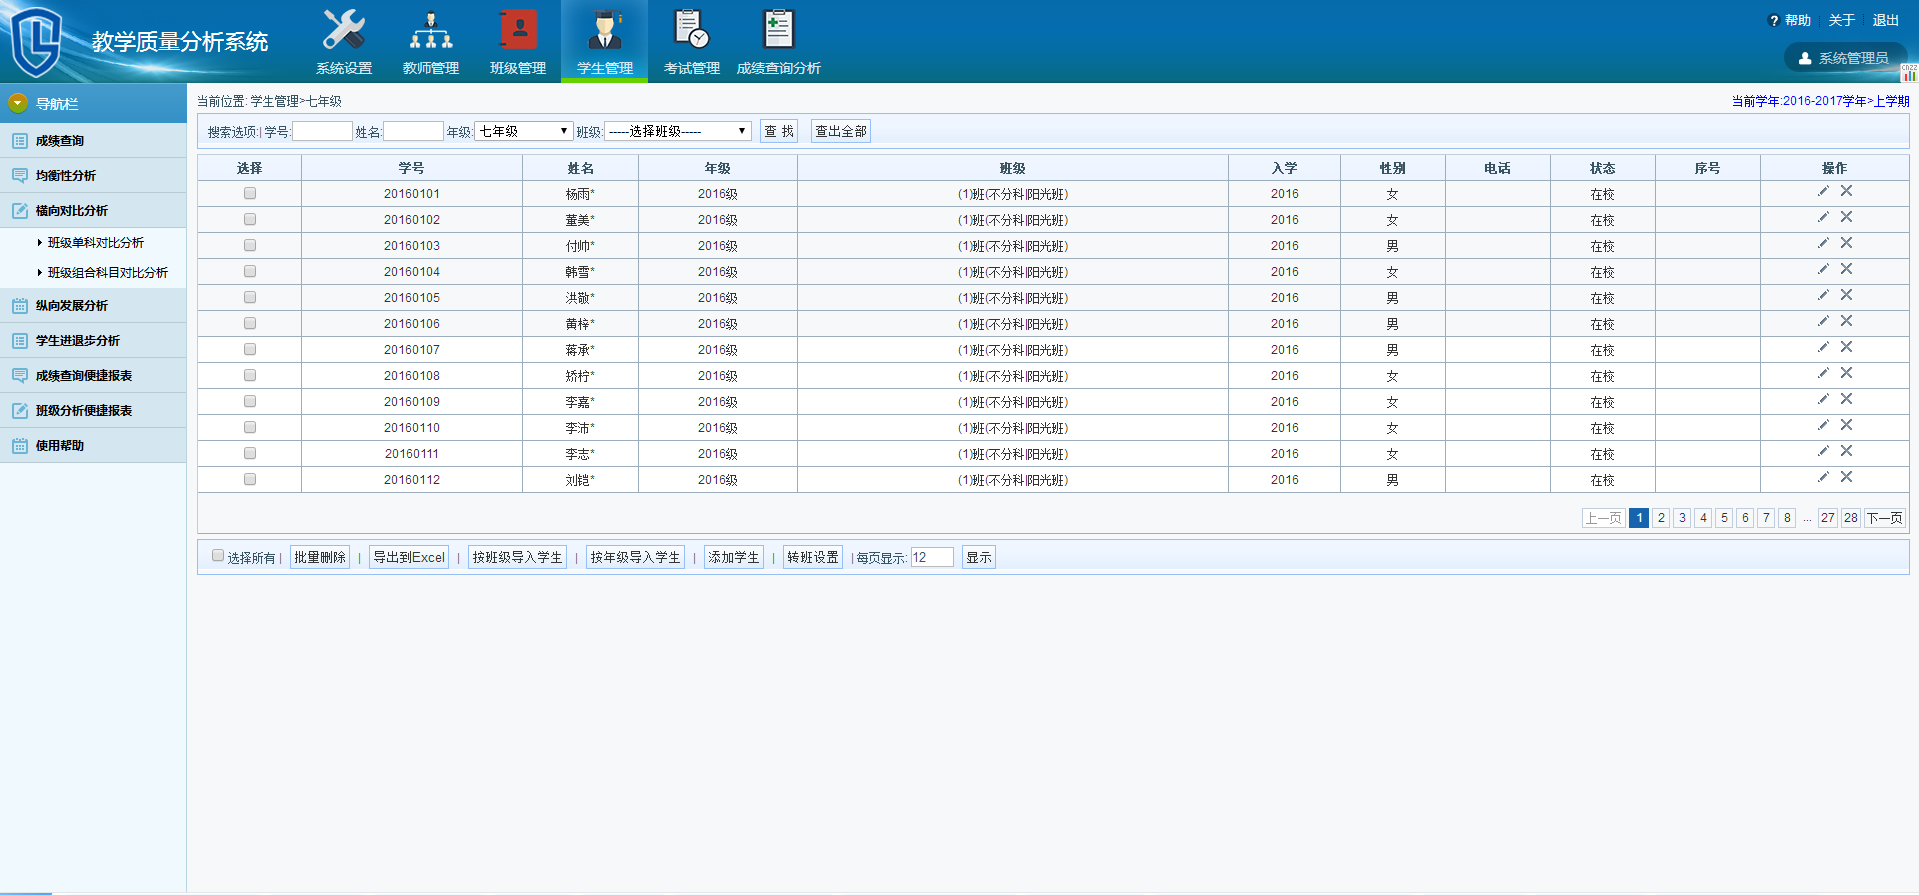Edit student 20160106 pencil icon

(x=1823, y=321)
